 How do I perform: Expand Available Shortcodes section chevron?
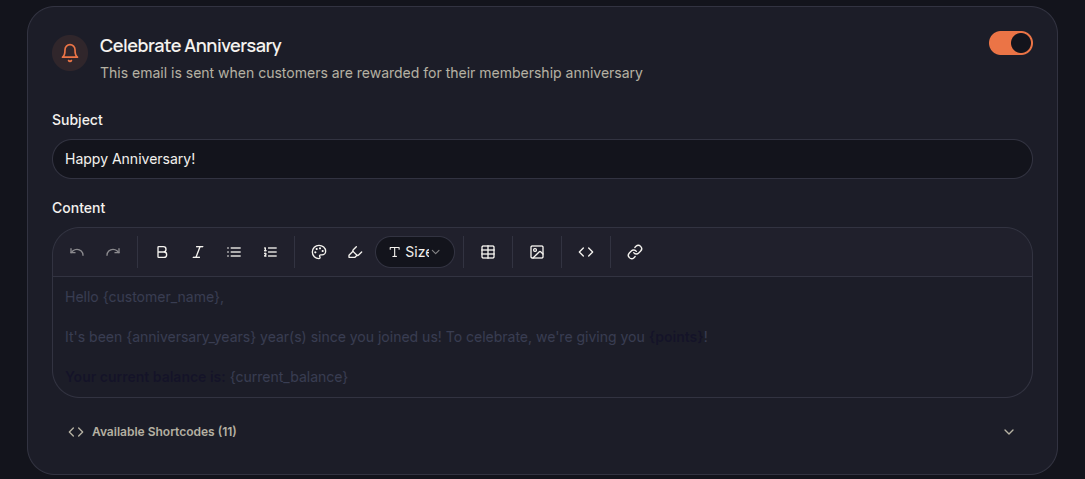pos(1009,432)
